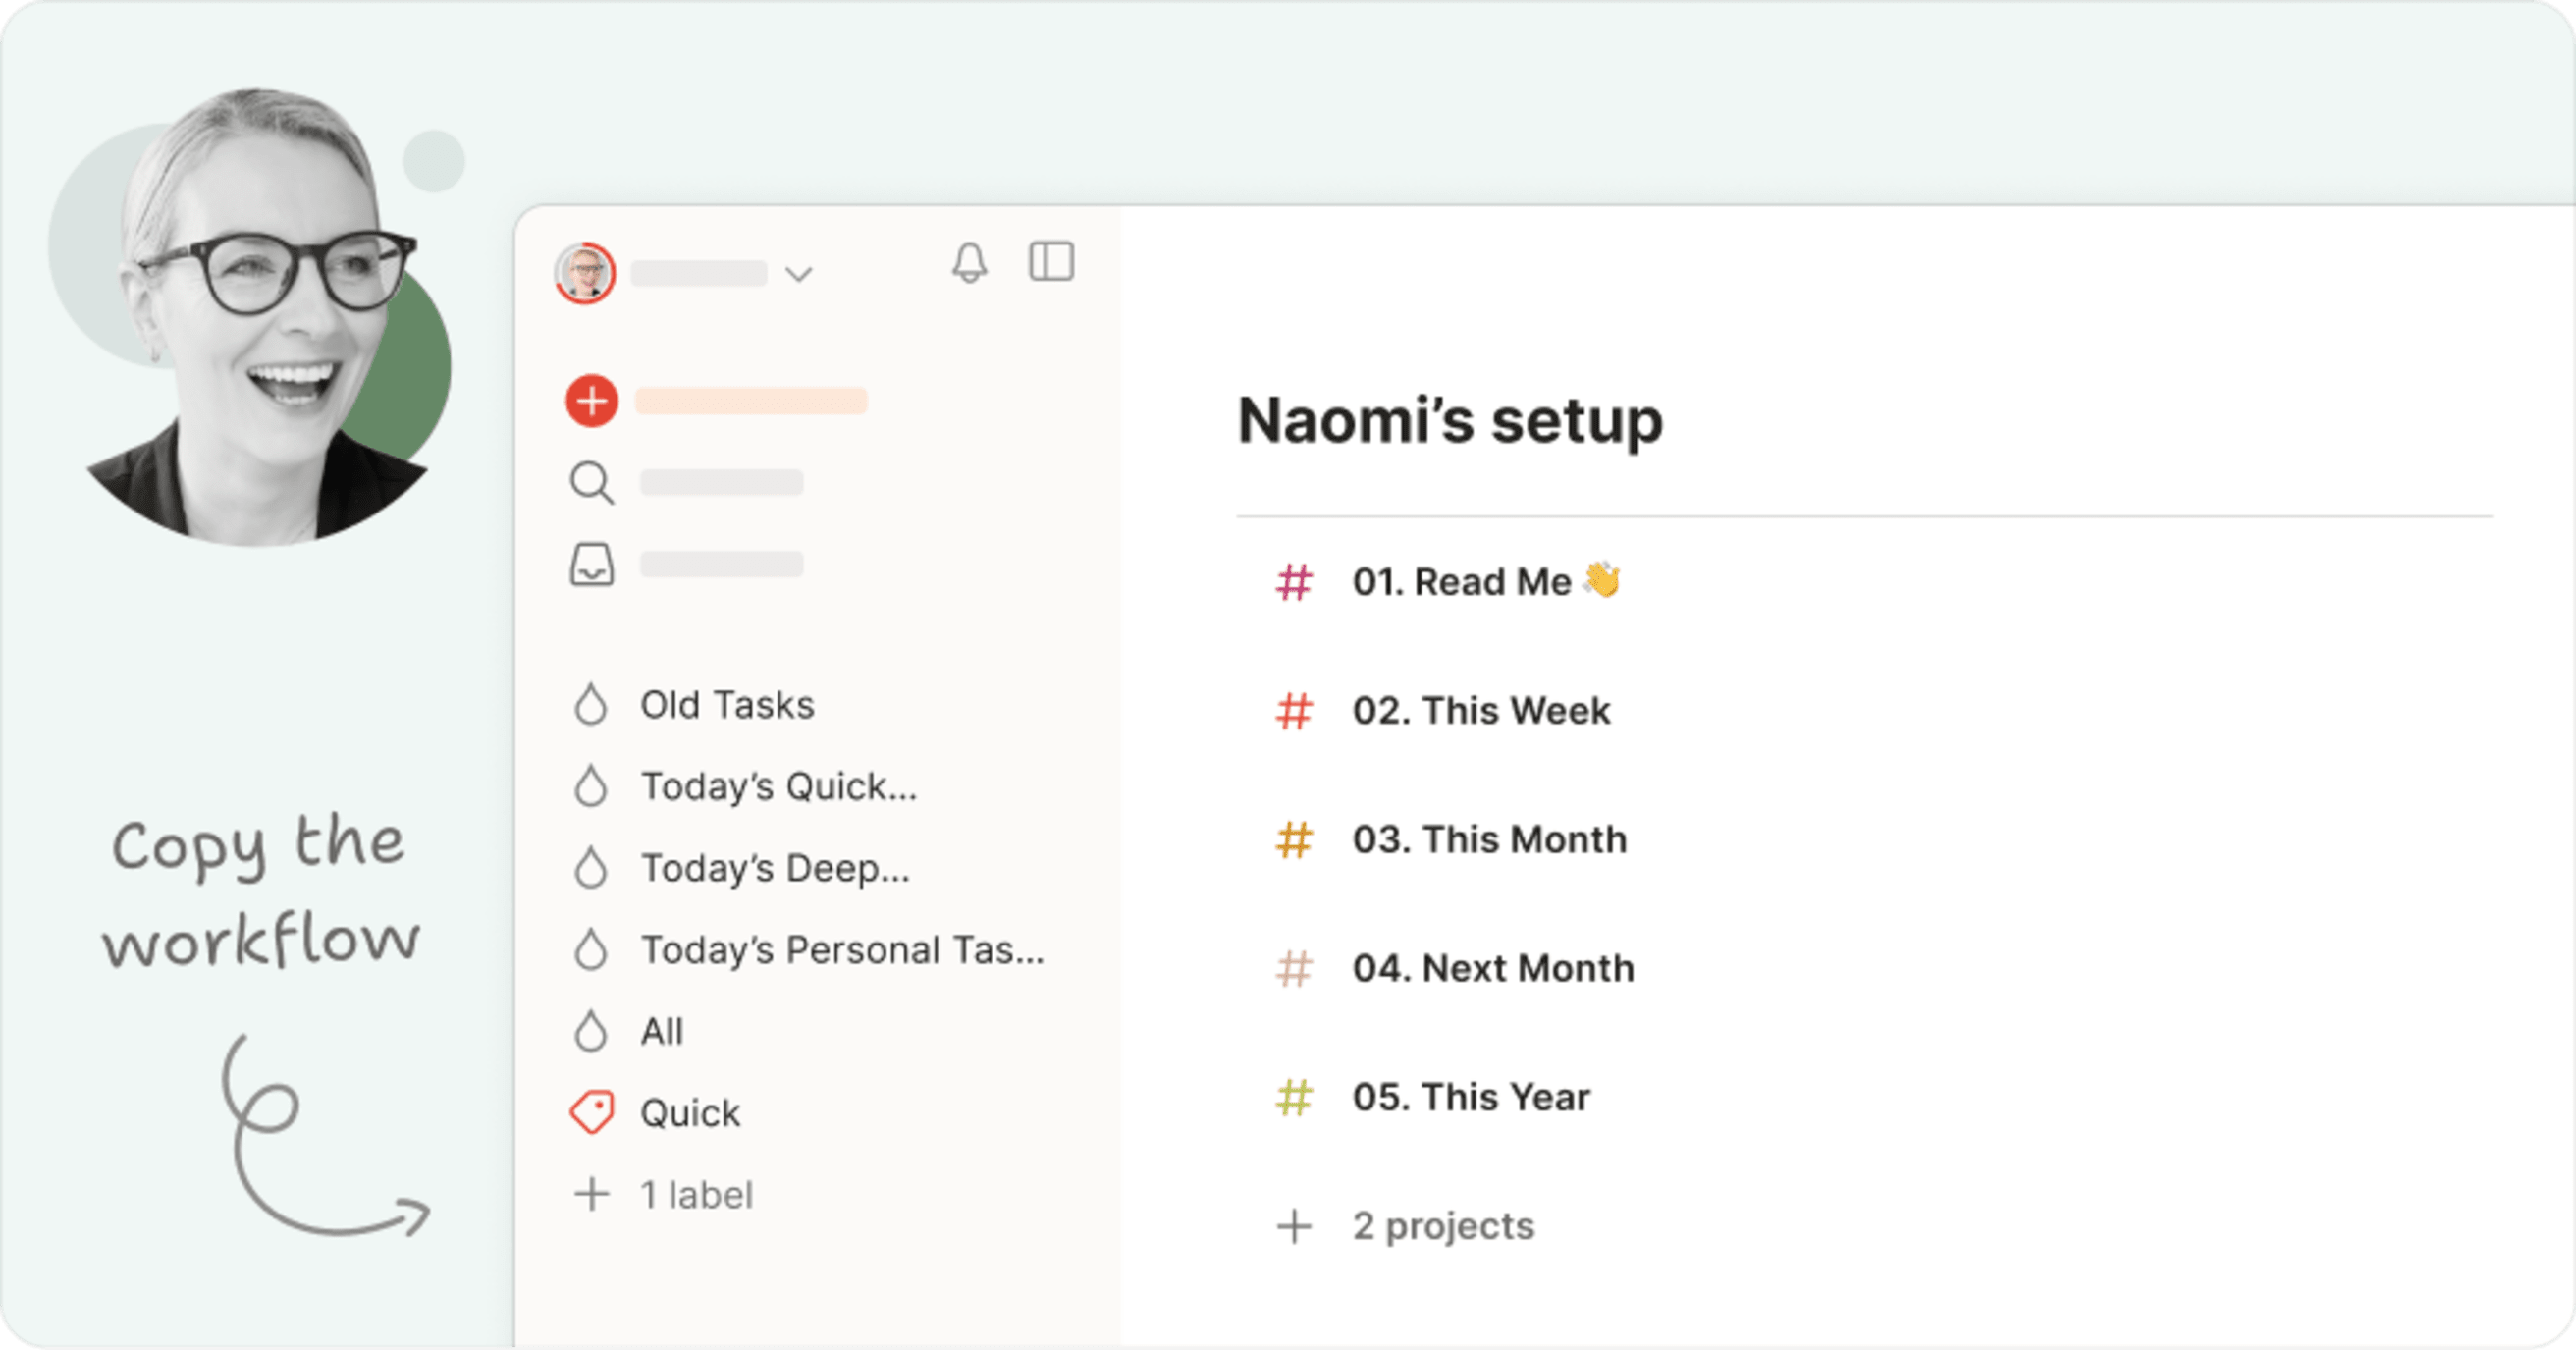The width and height of the screenshot is (2576, 1350).
Task: Open the 03. This Month project
Action: (x=1489, y=840)
